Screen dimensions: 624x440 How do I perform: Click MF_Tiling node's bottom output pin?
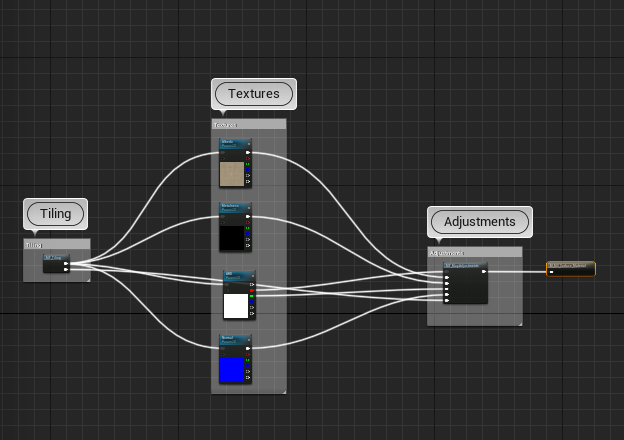point(66,269)
